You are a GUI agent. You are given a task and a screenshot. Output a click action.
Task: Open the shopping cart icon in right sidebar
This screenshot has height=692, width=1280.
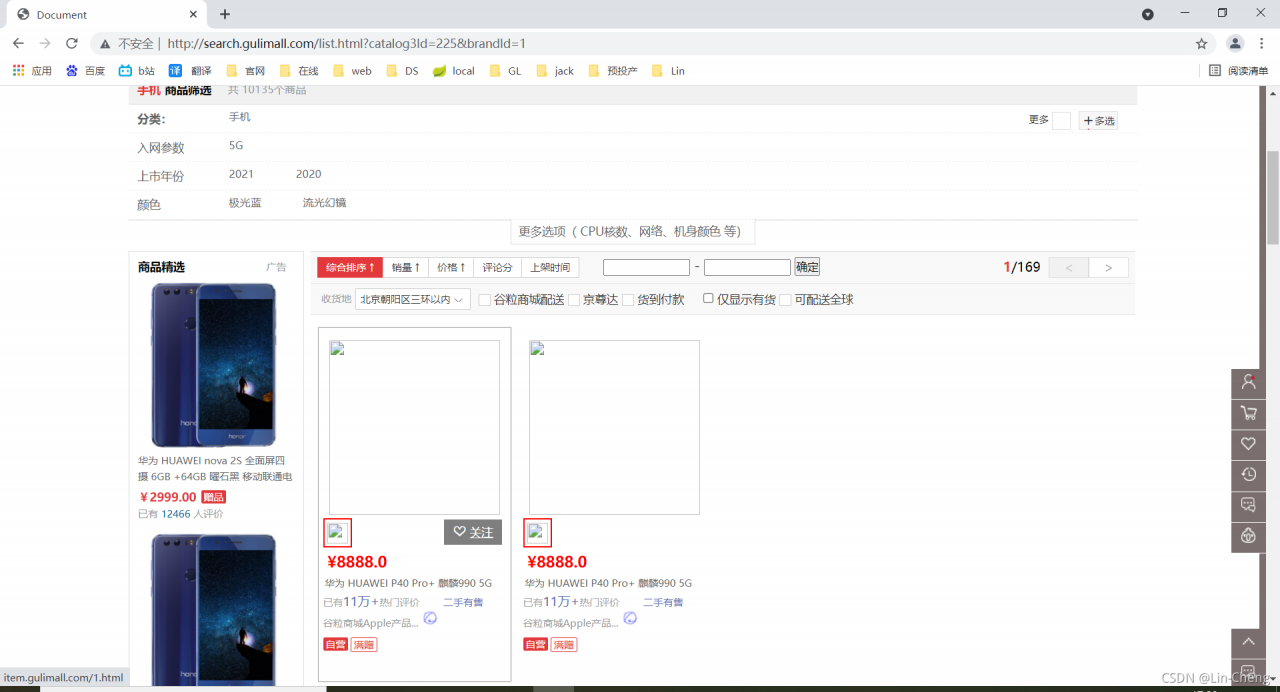pyautogui.click(x=1248, y=413)
